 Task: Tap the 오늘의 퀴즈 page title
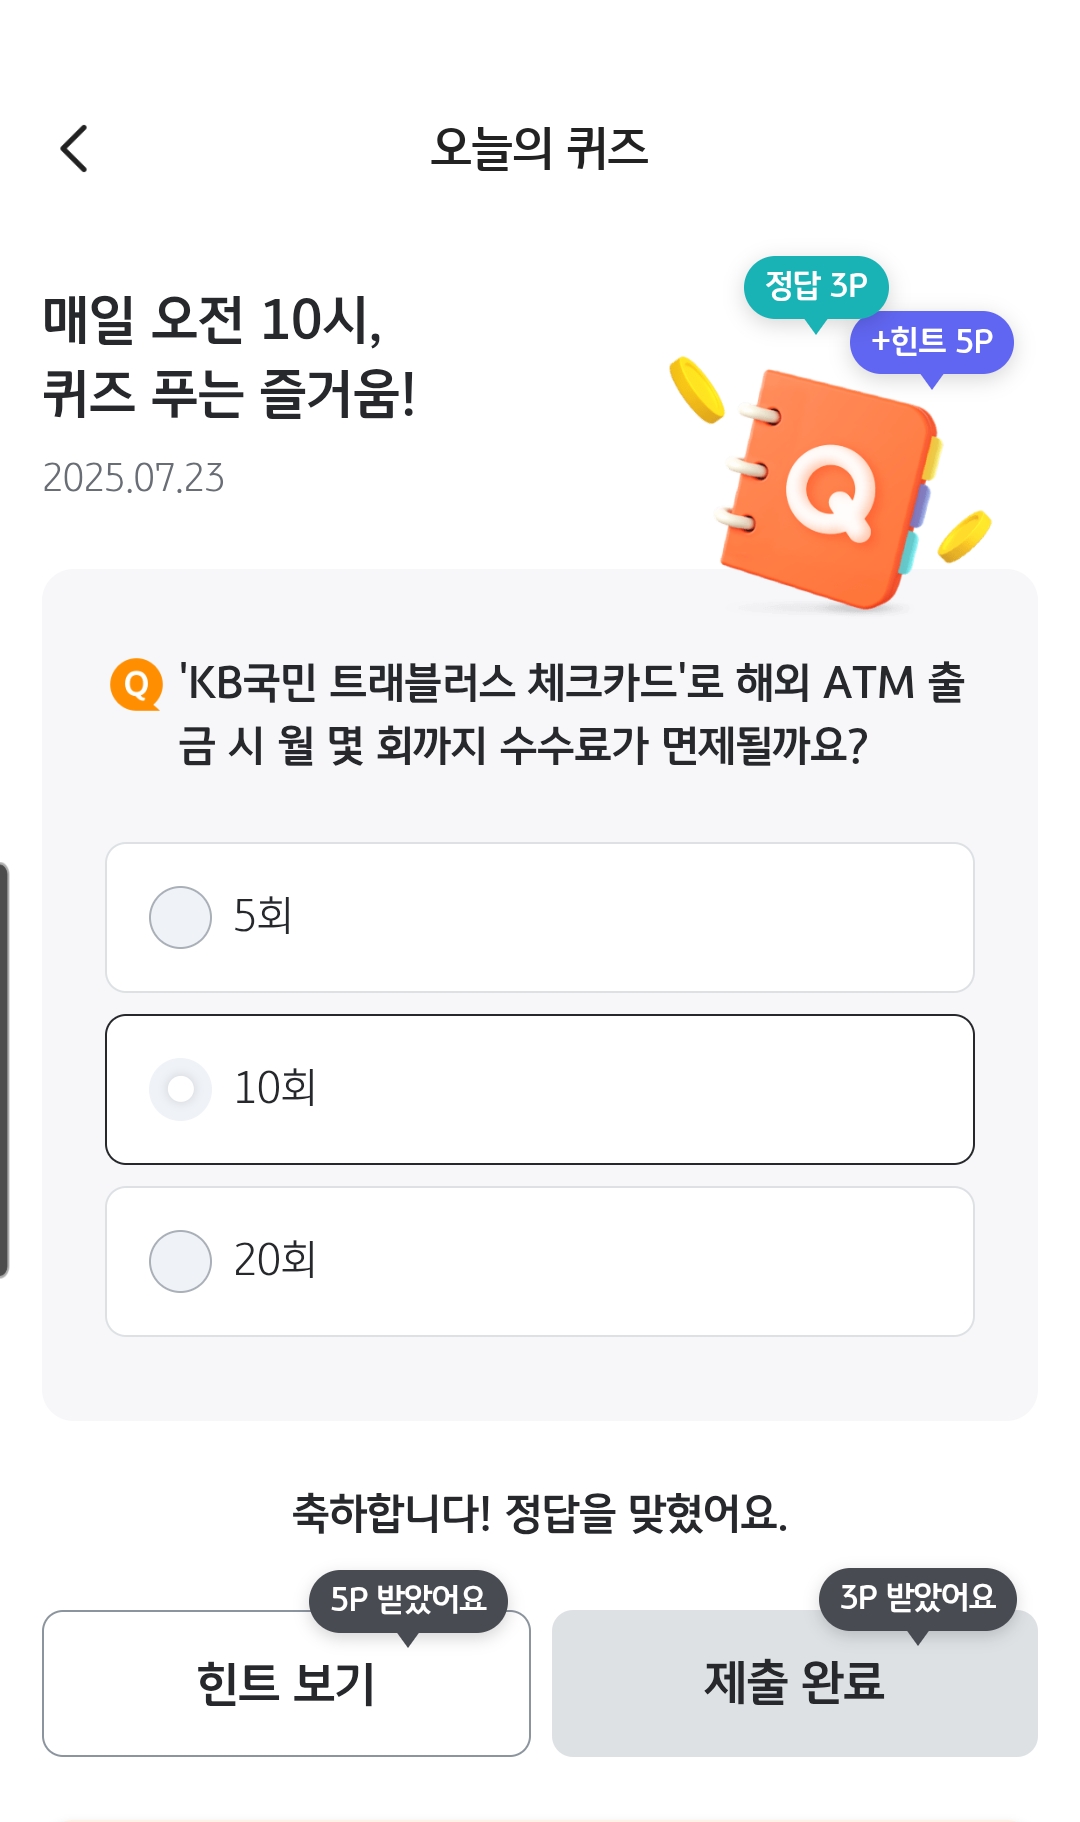coord(540,149)
